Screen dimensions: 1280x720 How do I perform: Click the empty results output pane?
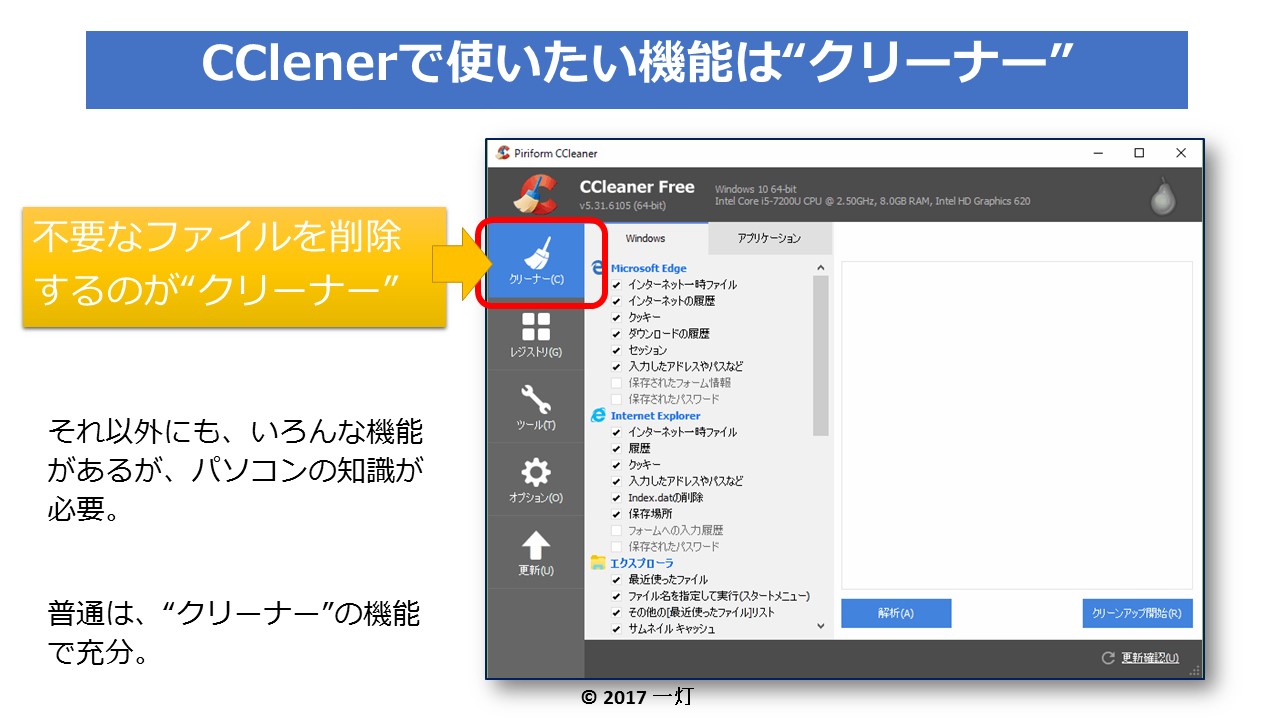1017,425
